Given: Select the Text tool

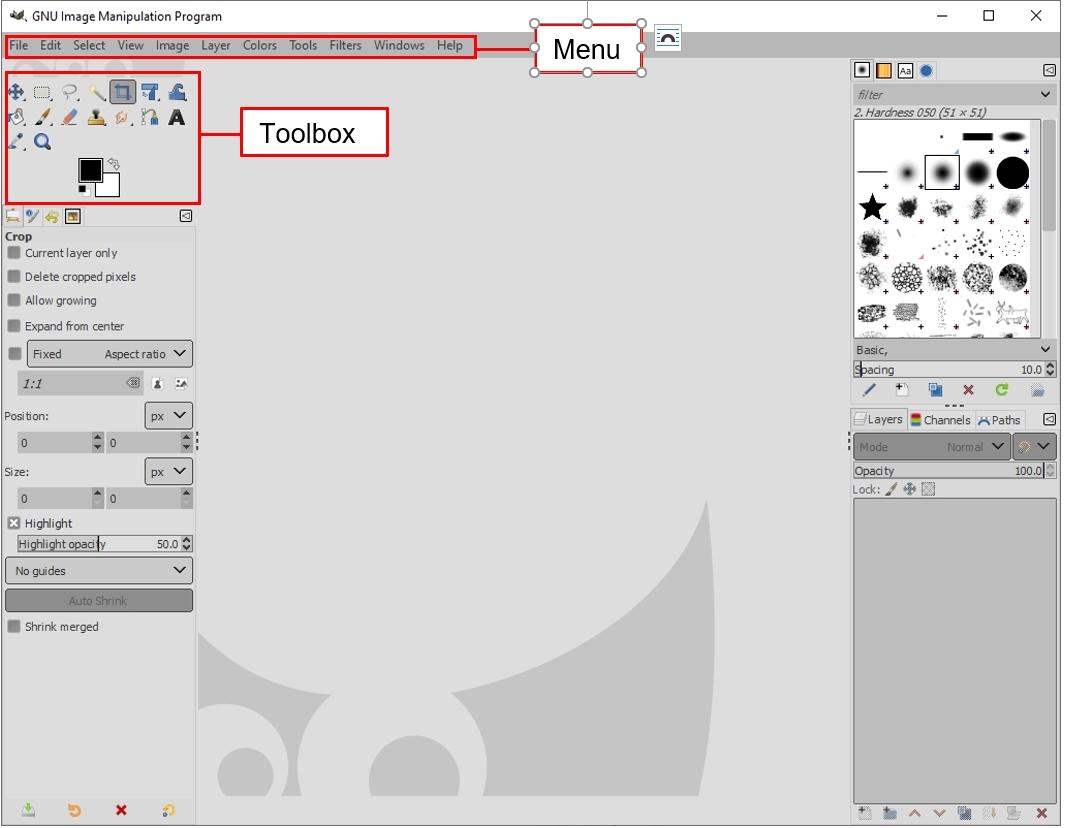Looking at the screenshot, I should pos(177,118).
